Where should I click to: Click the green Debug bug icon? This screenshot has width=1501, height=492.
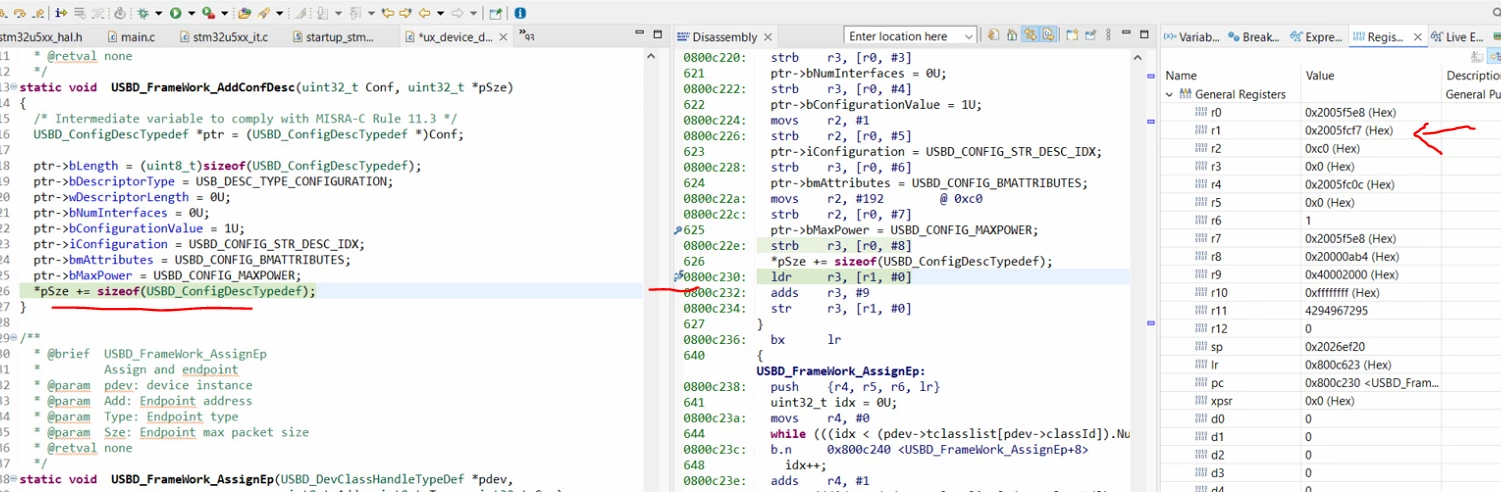click(x=143, y=13)
